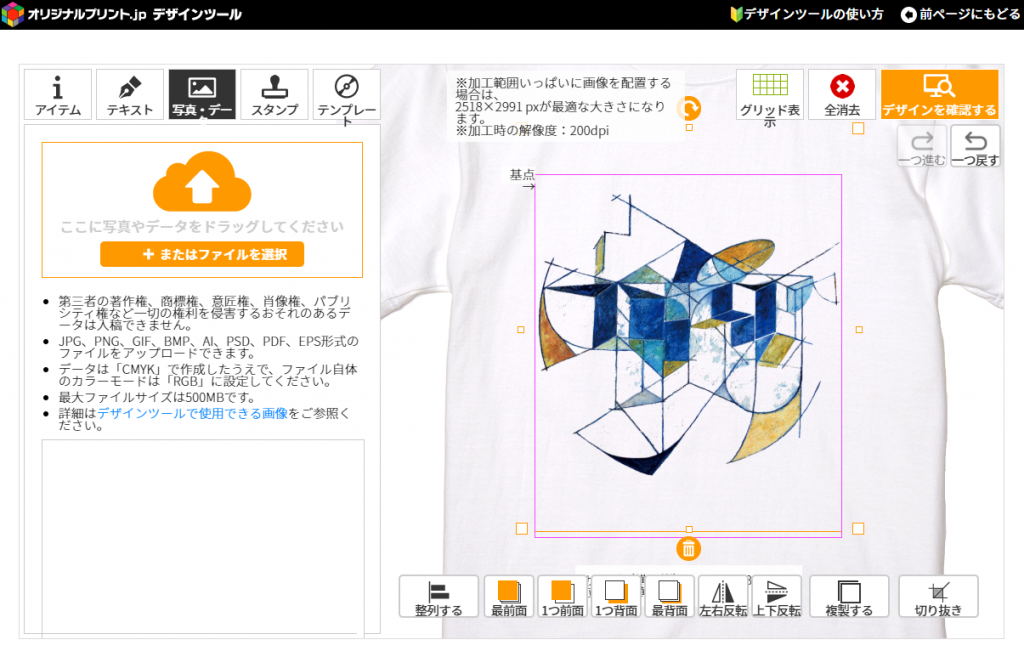Click the 加工時の解像度：200dpi text
Image resolution: width=1024 pixels, height=651 pixels.
pos(532,131)
